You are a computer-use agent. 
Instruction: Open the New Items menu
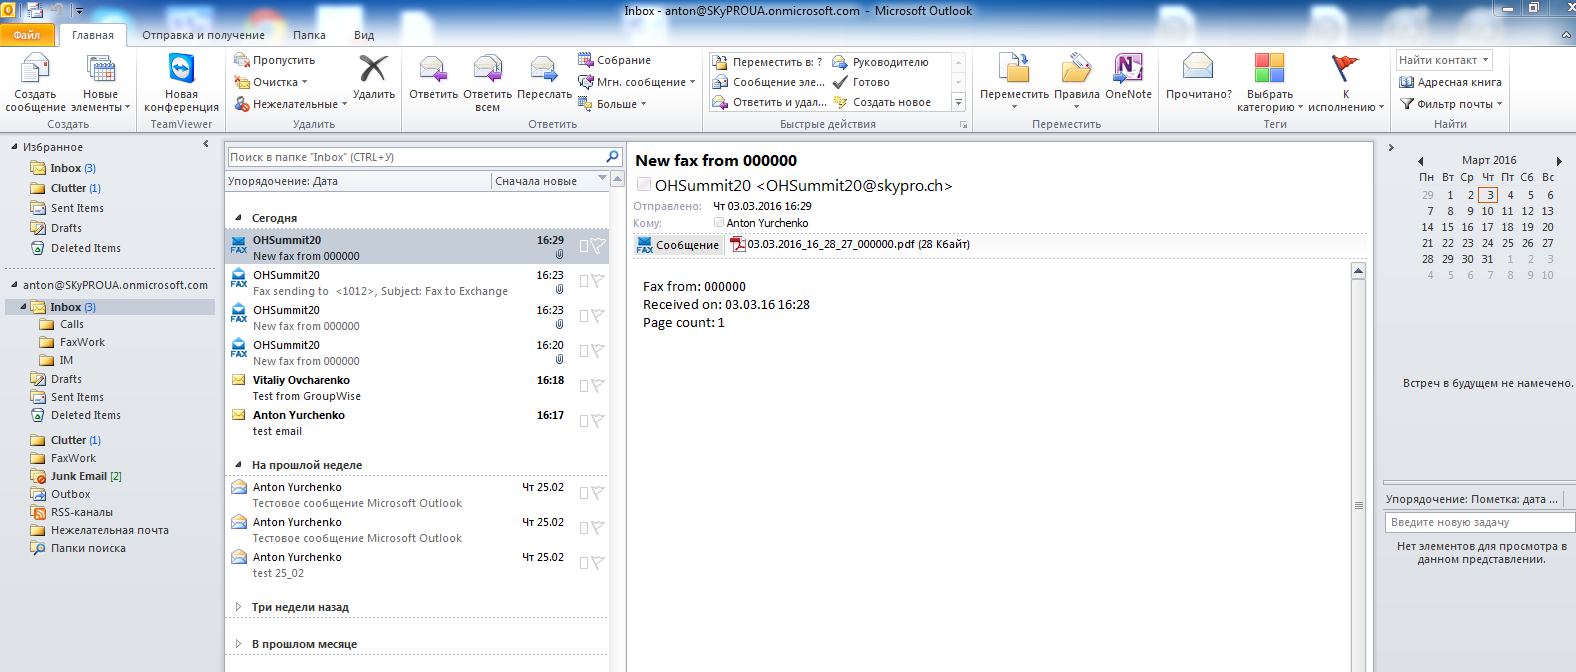[x=101, y=83]
